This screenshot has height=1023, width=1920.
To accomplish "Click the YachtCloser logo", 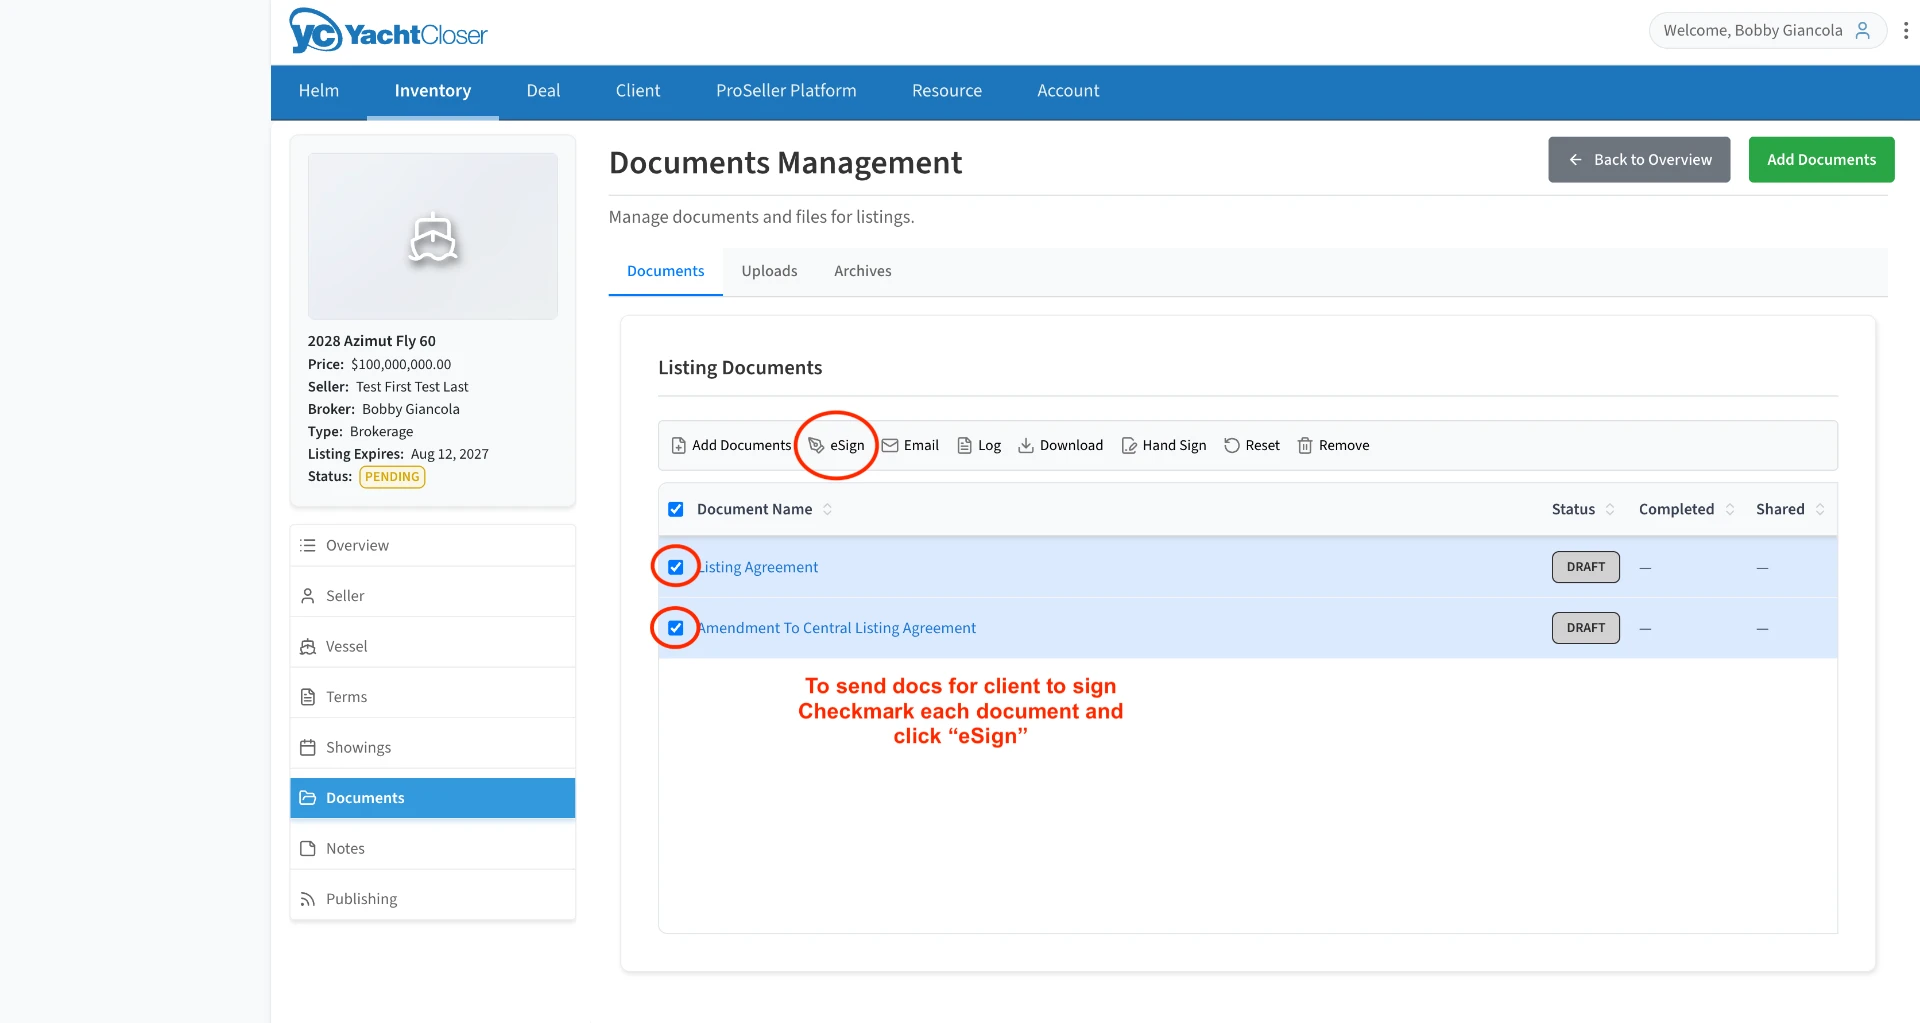I will pyautogui.click(x=388, y=31).
